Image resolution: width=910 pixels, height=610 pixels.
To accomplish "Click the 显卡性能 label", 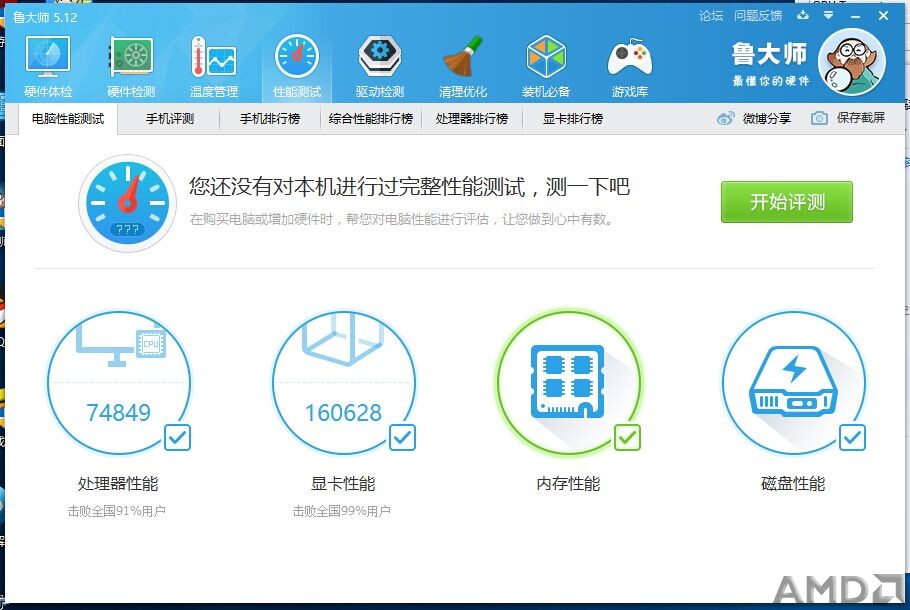I will pyautogui.click(x=343, y=483).
